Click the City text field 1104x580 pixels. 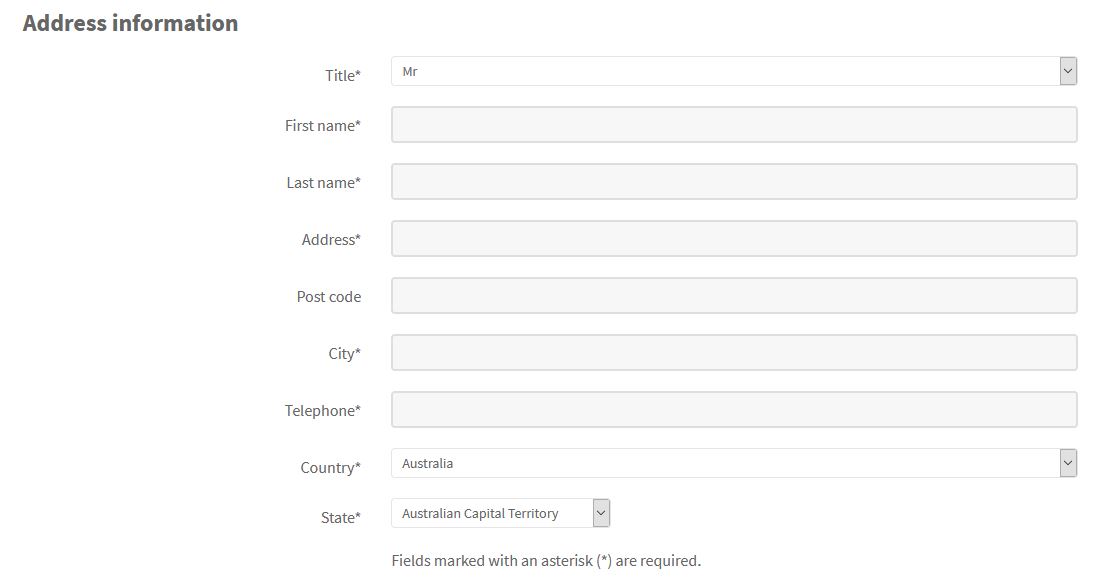point(733,353)
